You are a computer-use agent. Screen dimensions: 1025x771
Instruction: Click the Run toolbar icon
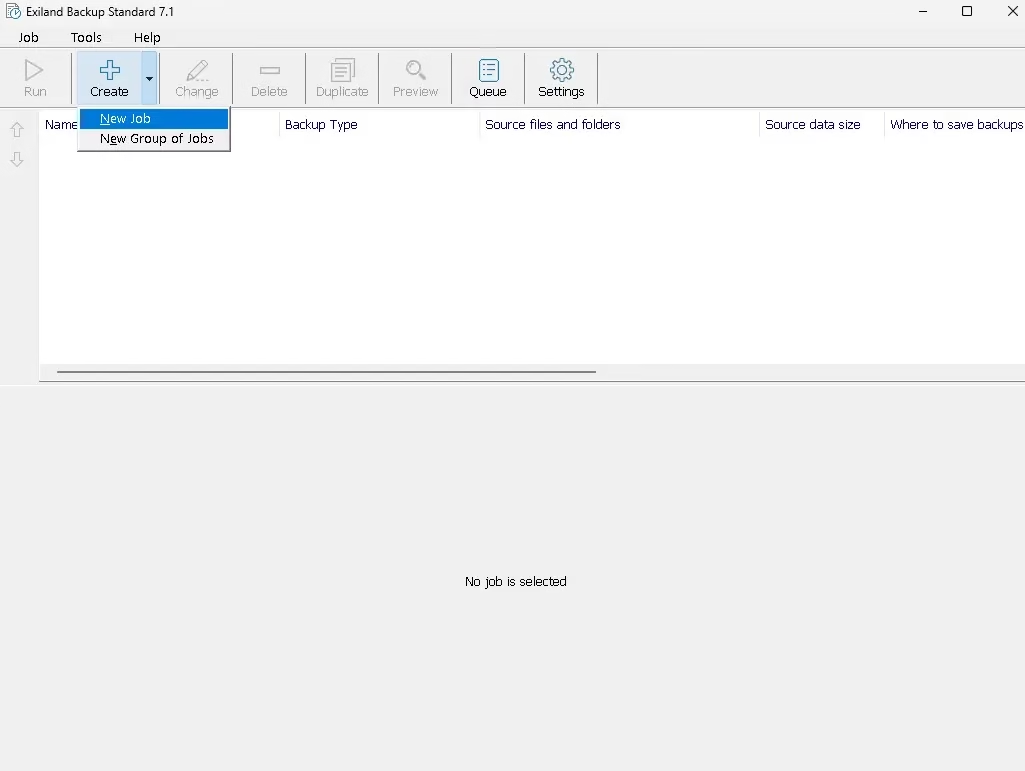coord(35,71)
